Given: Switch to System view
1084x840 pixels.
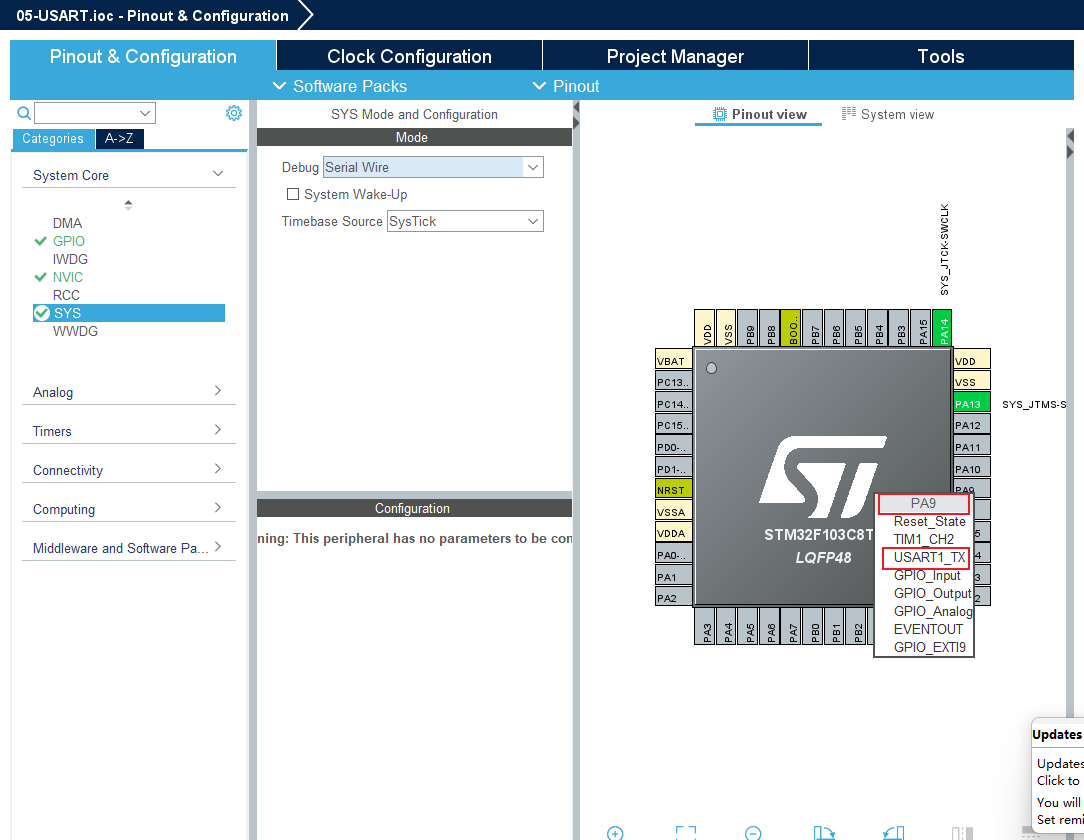Looking at the screenshot, I should coord(888,114).
